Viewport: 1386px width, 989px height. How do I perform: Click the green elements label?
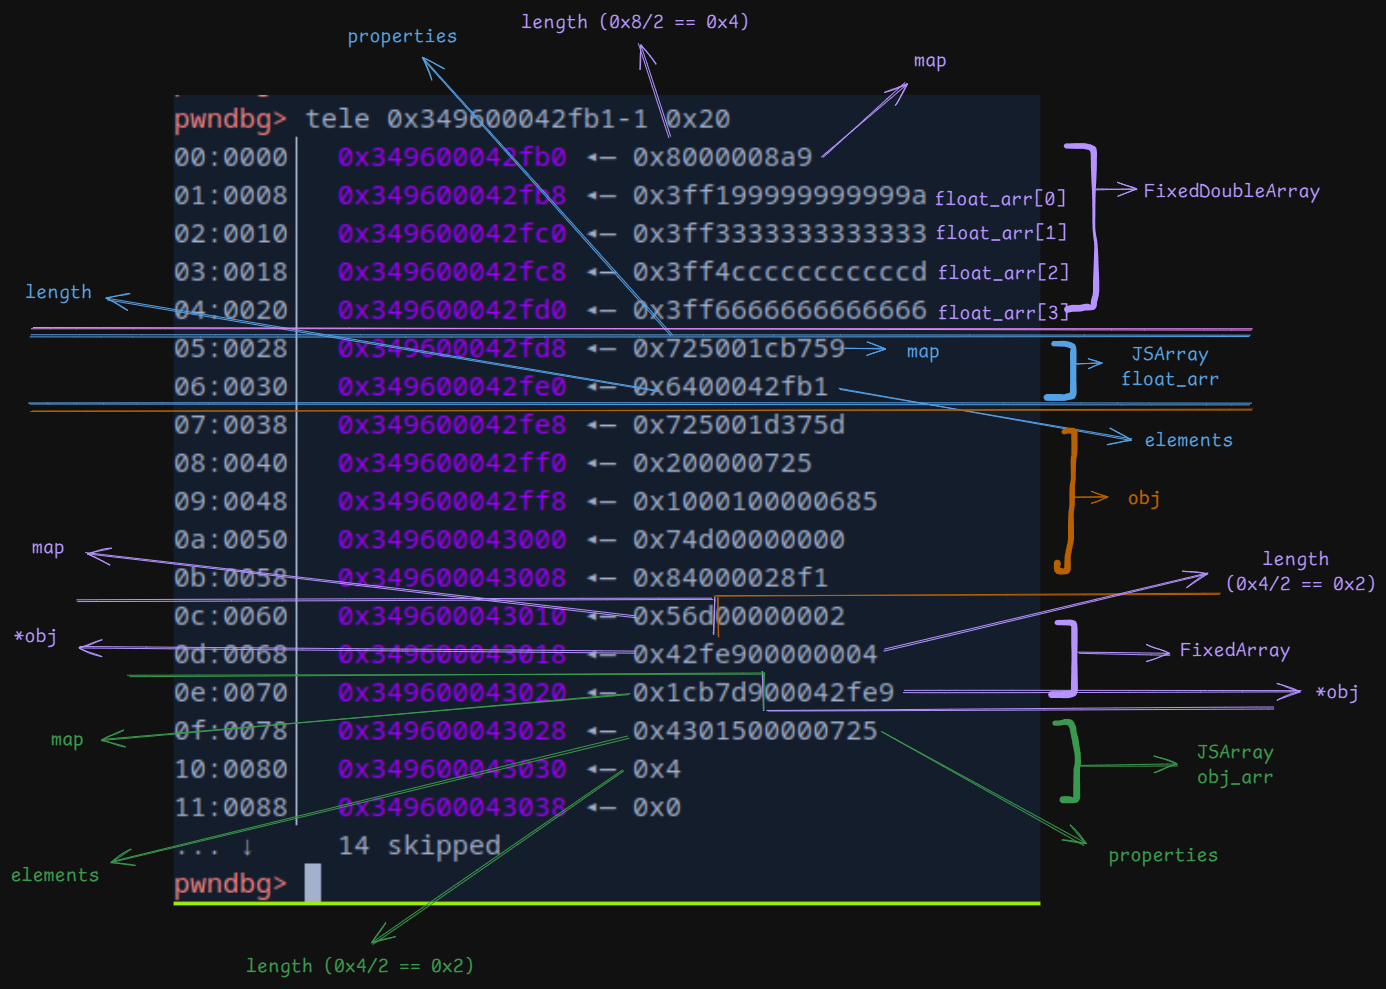(x=55, y=876)
